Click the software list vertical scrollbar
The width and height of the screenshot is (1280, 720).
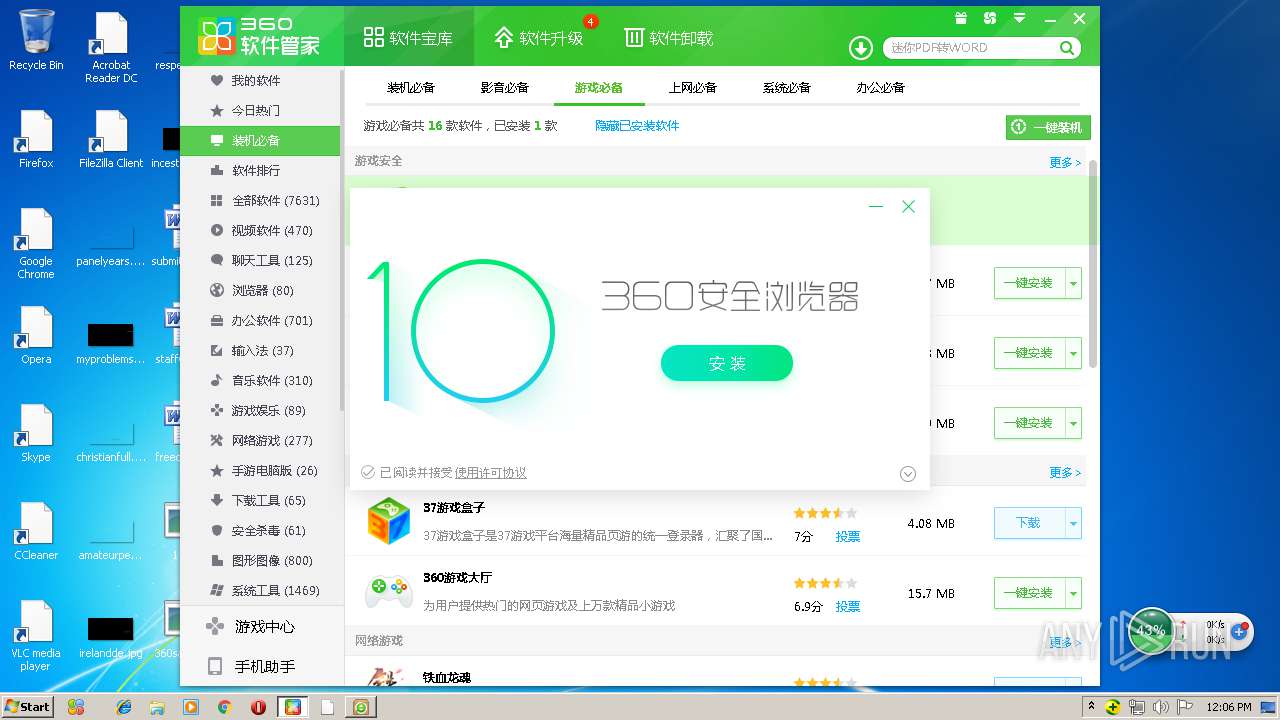[x=1093, y=262]
